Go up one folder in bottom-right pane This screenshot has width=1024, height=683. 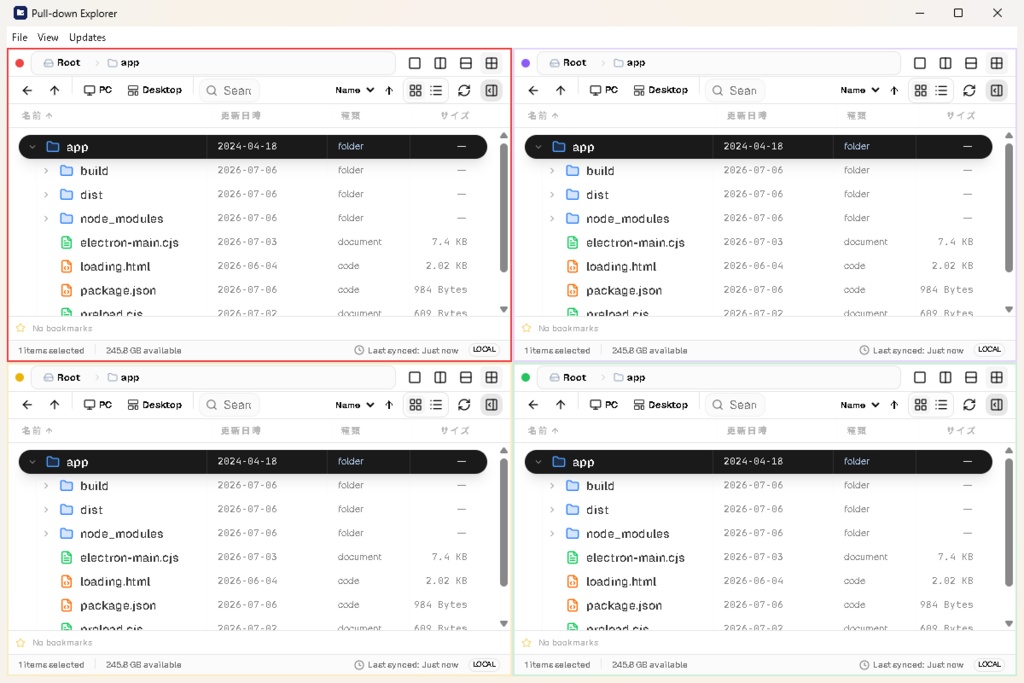tap(560, 405)
